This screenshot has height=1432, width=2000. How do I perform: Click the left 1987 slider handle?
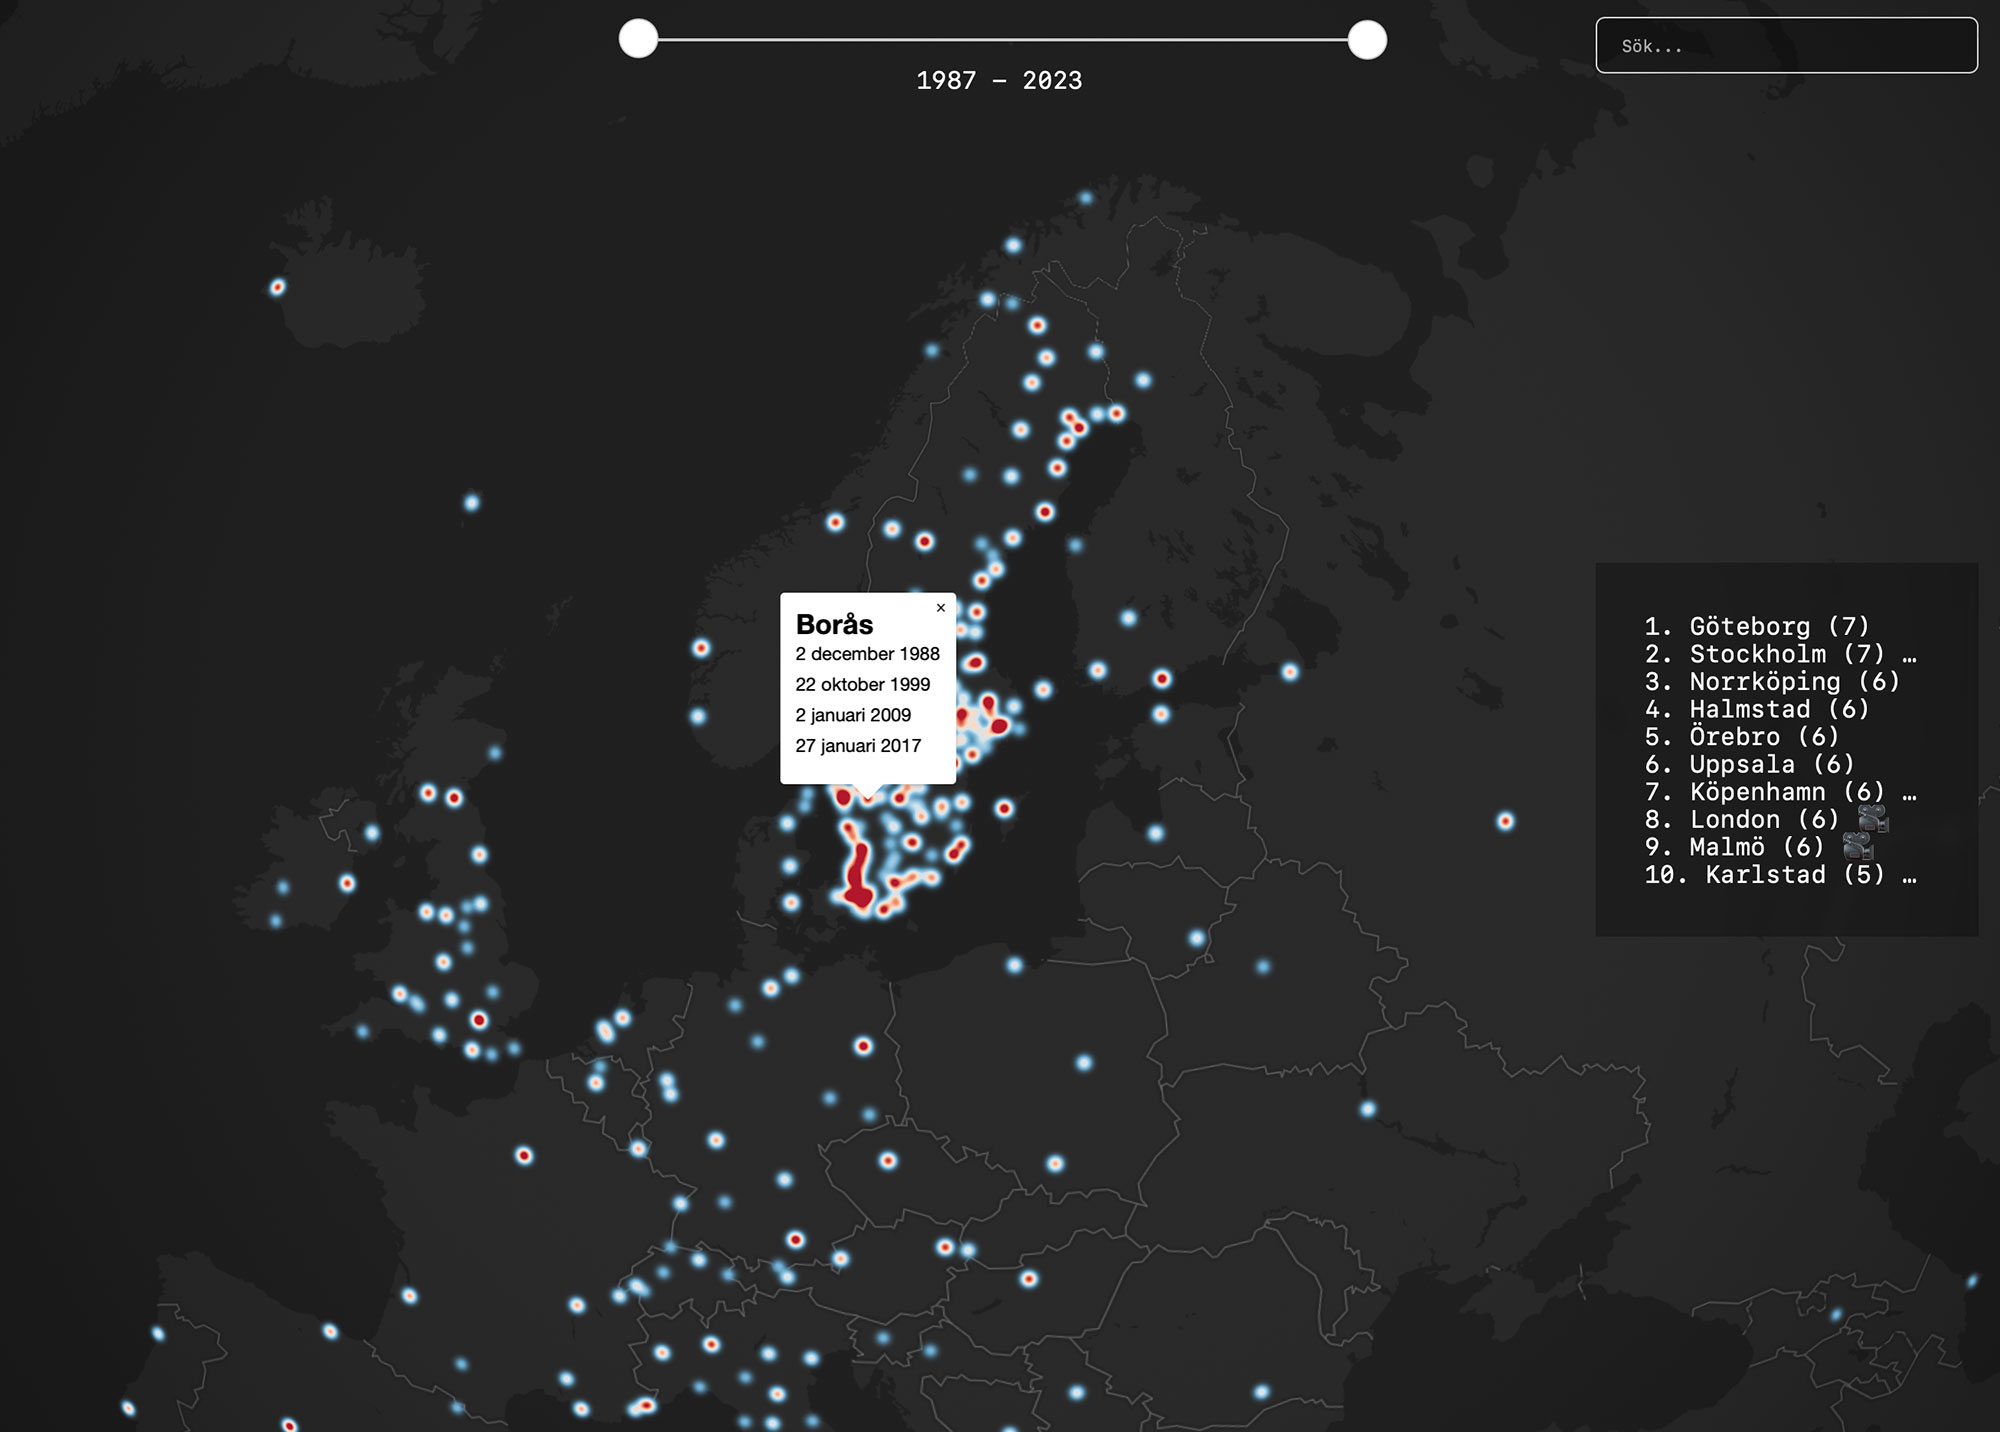[638, 40]
